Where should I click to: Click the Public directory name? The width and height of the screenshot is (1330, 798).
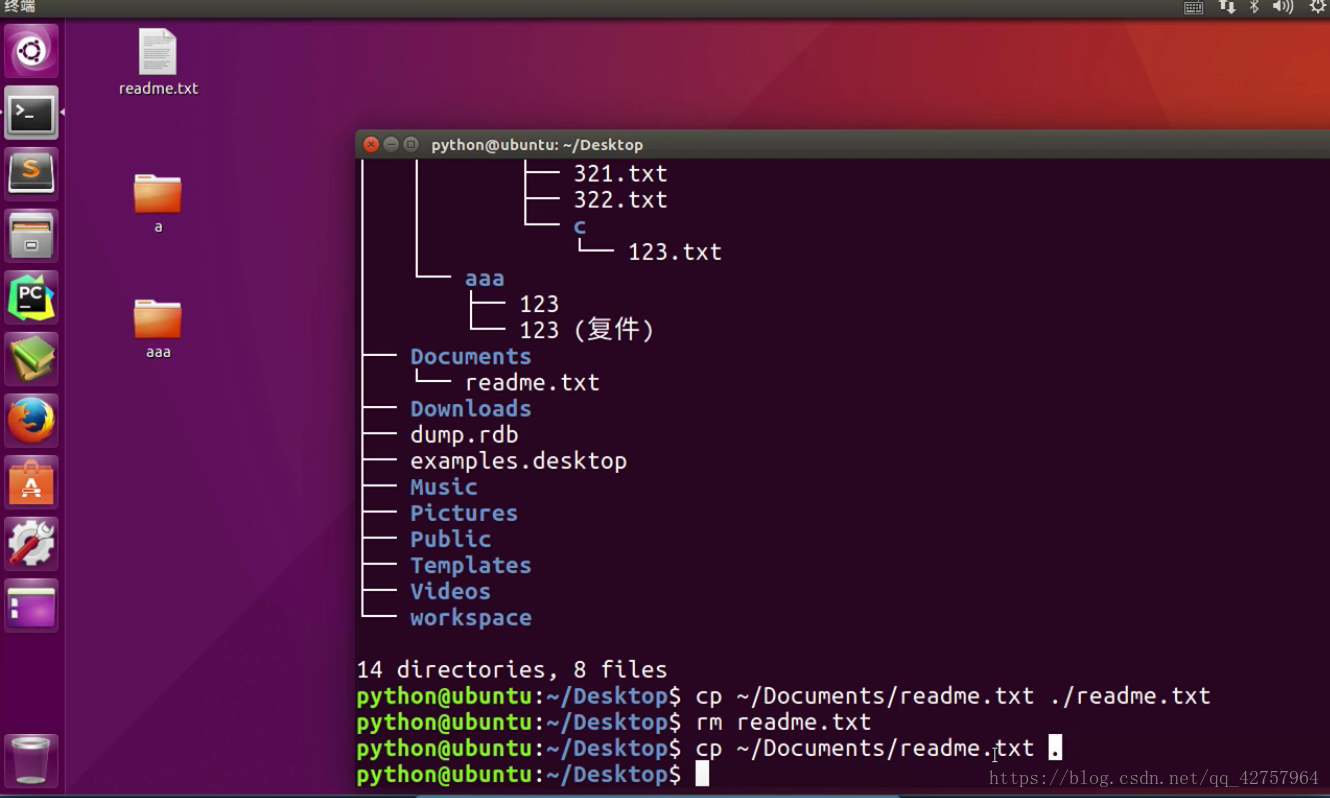point(451,539)
